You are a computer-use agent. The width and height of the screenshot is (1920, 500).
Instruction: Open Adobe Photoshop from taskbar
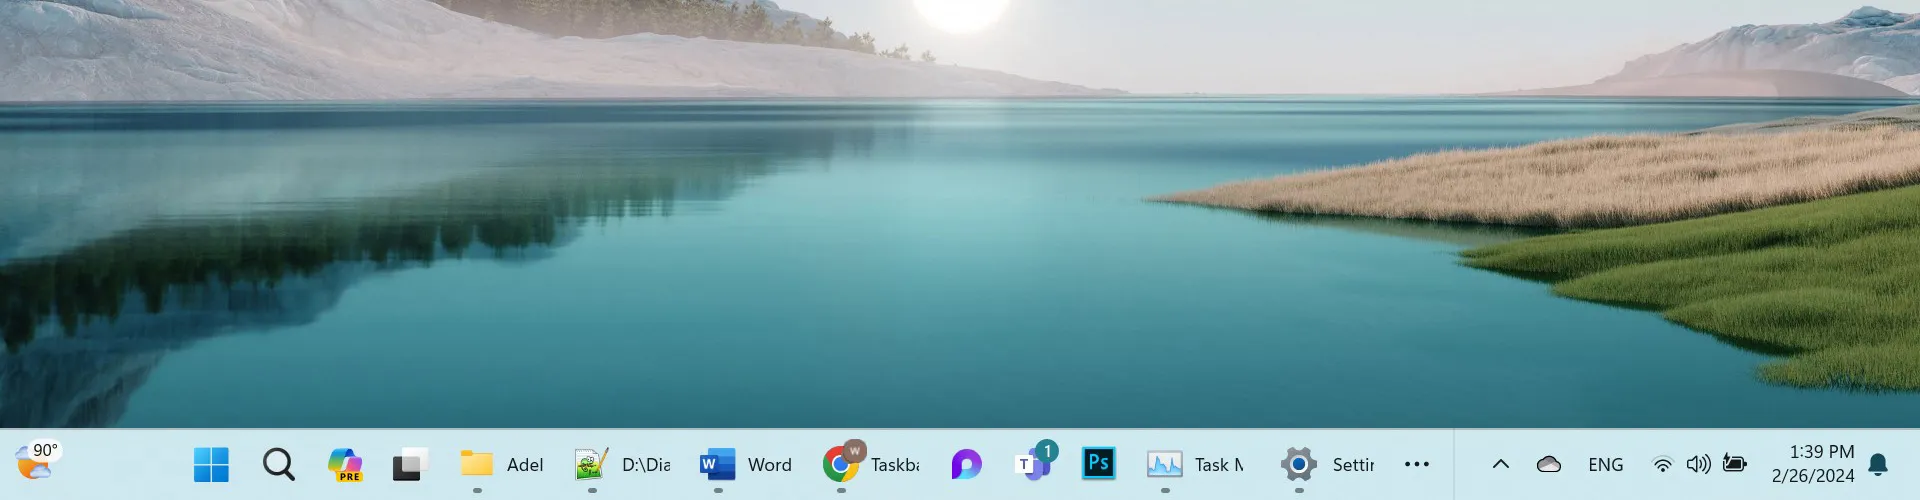point(1099,463)
